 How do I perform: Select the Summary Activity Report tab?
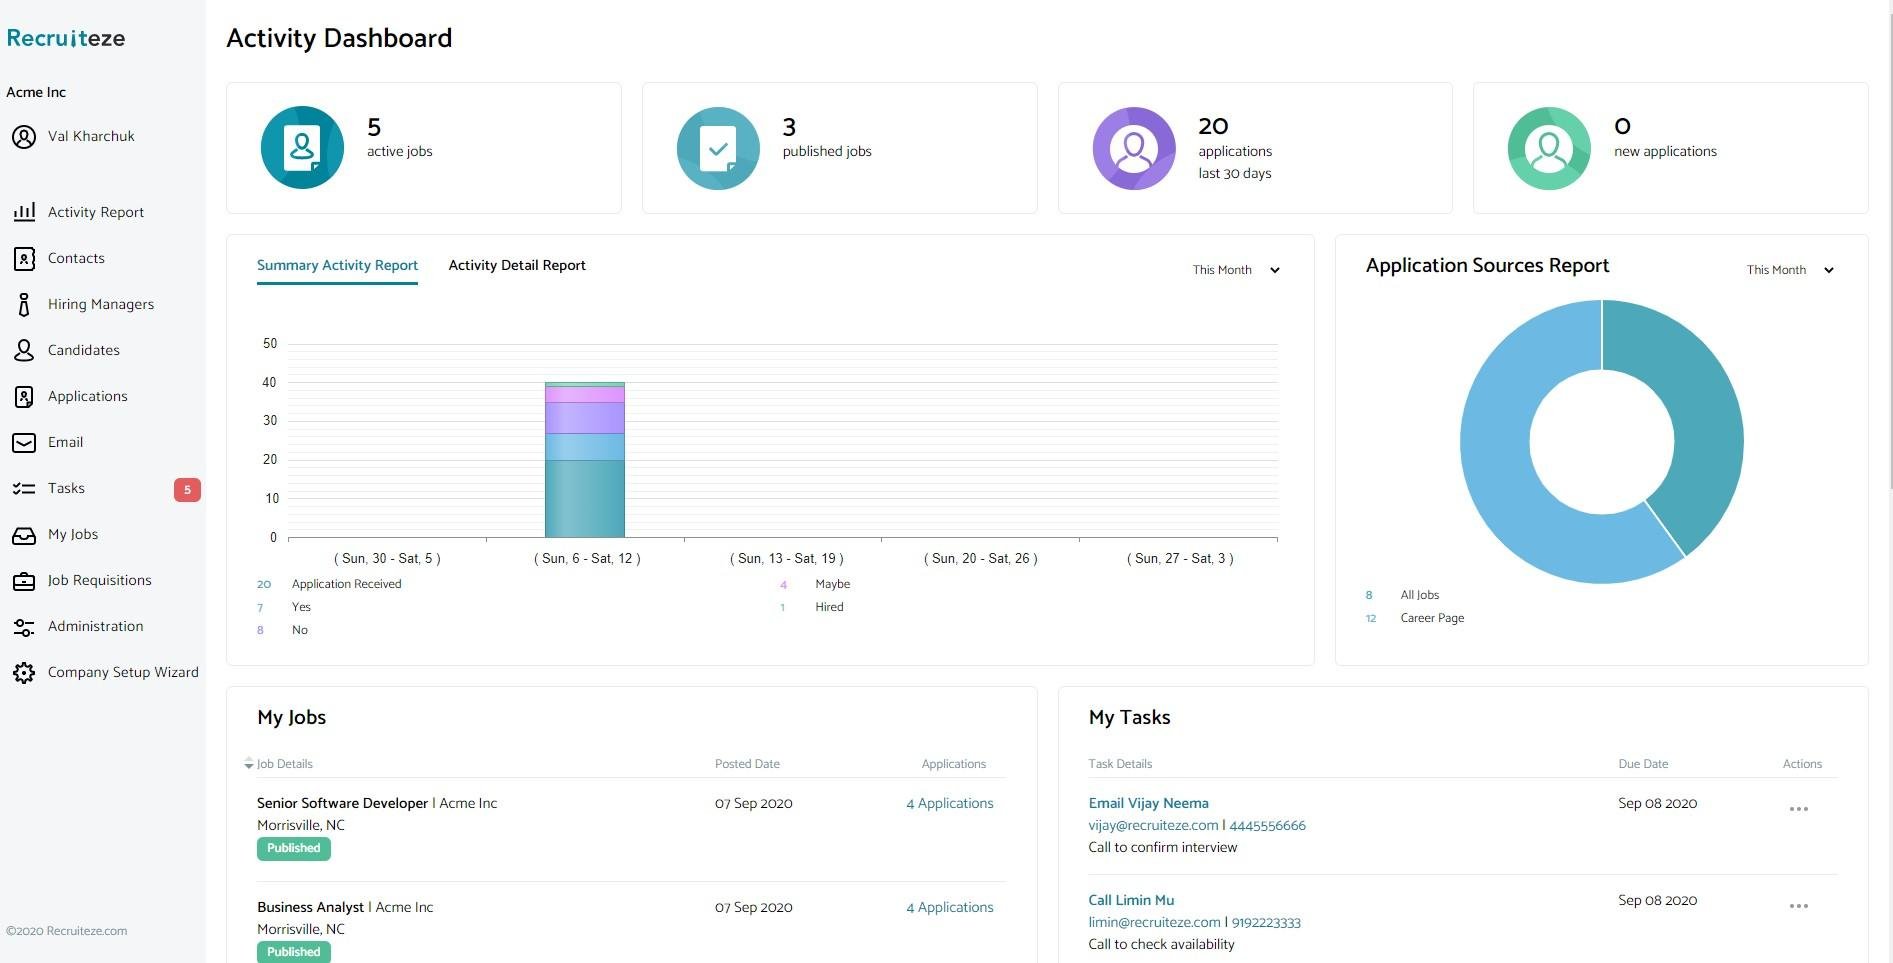coord(337,265)
